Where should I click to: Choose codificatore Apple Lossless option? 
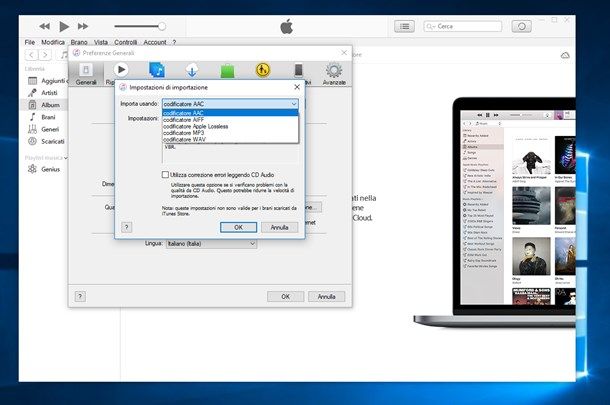pos(230,126)
